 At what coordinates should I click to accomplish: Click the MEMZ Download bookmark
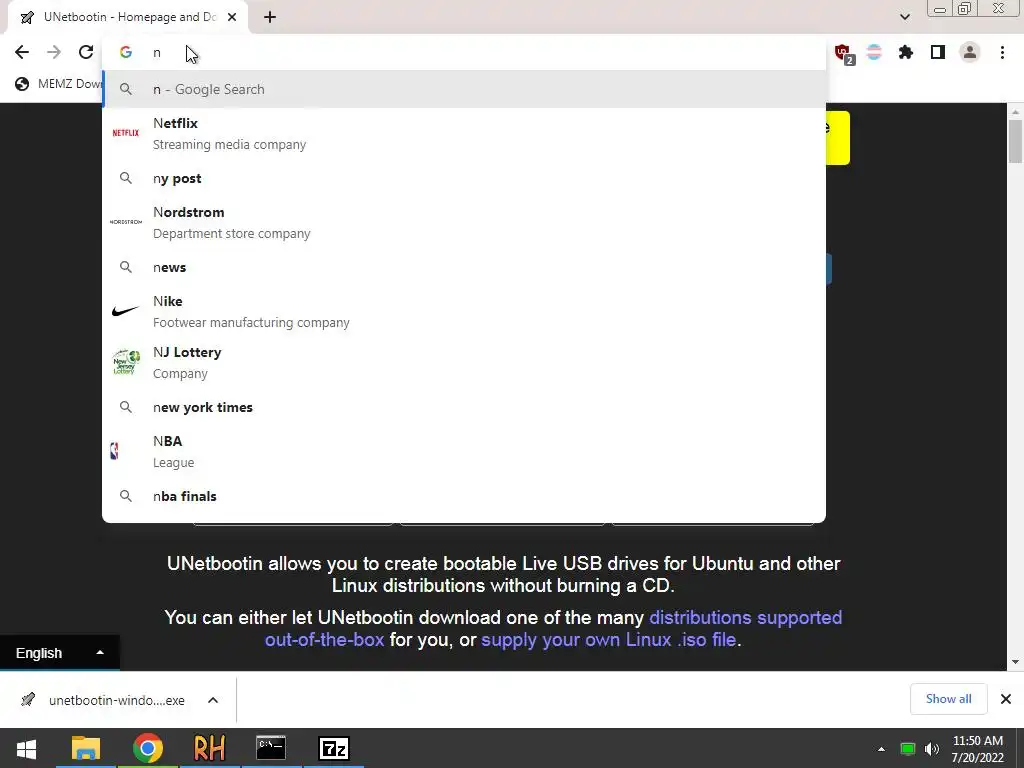[x=59, y=84]
